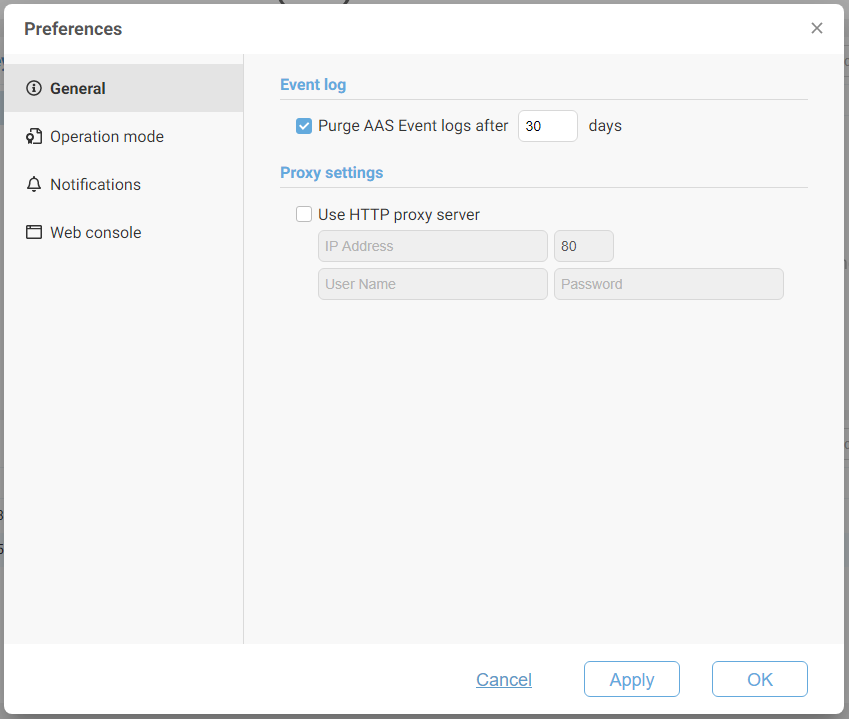Enable Use HTTP proxy server checkbox

(304, 214)
